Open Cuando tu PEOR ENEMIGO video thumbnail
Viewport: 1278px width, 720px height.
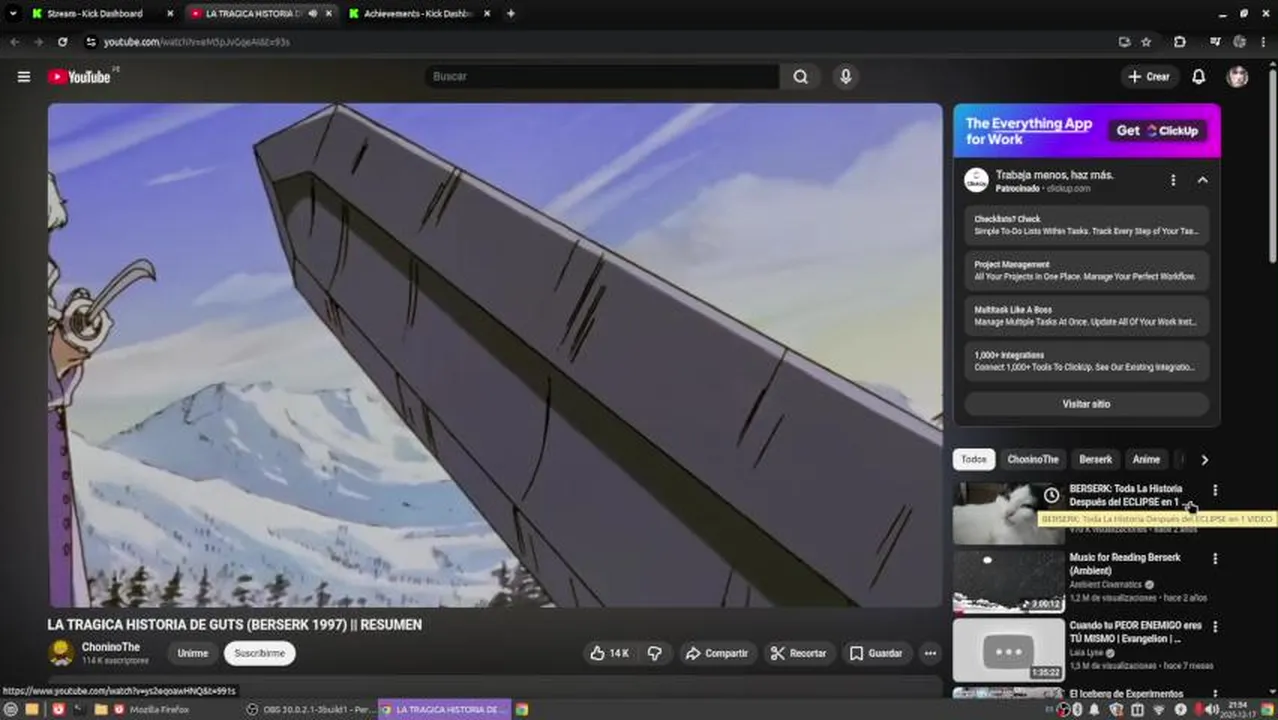(x=1008, y=650)
